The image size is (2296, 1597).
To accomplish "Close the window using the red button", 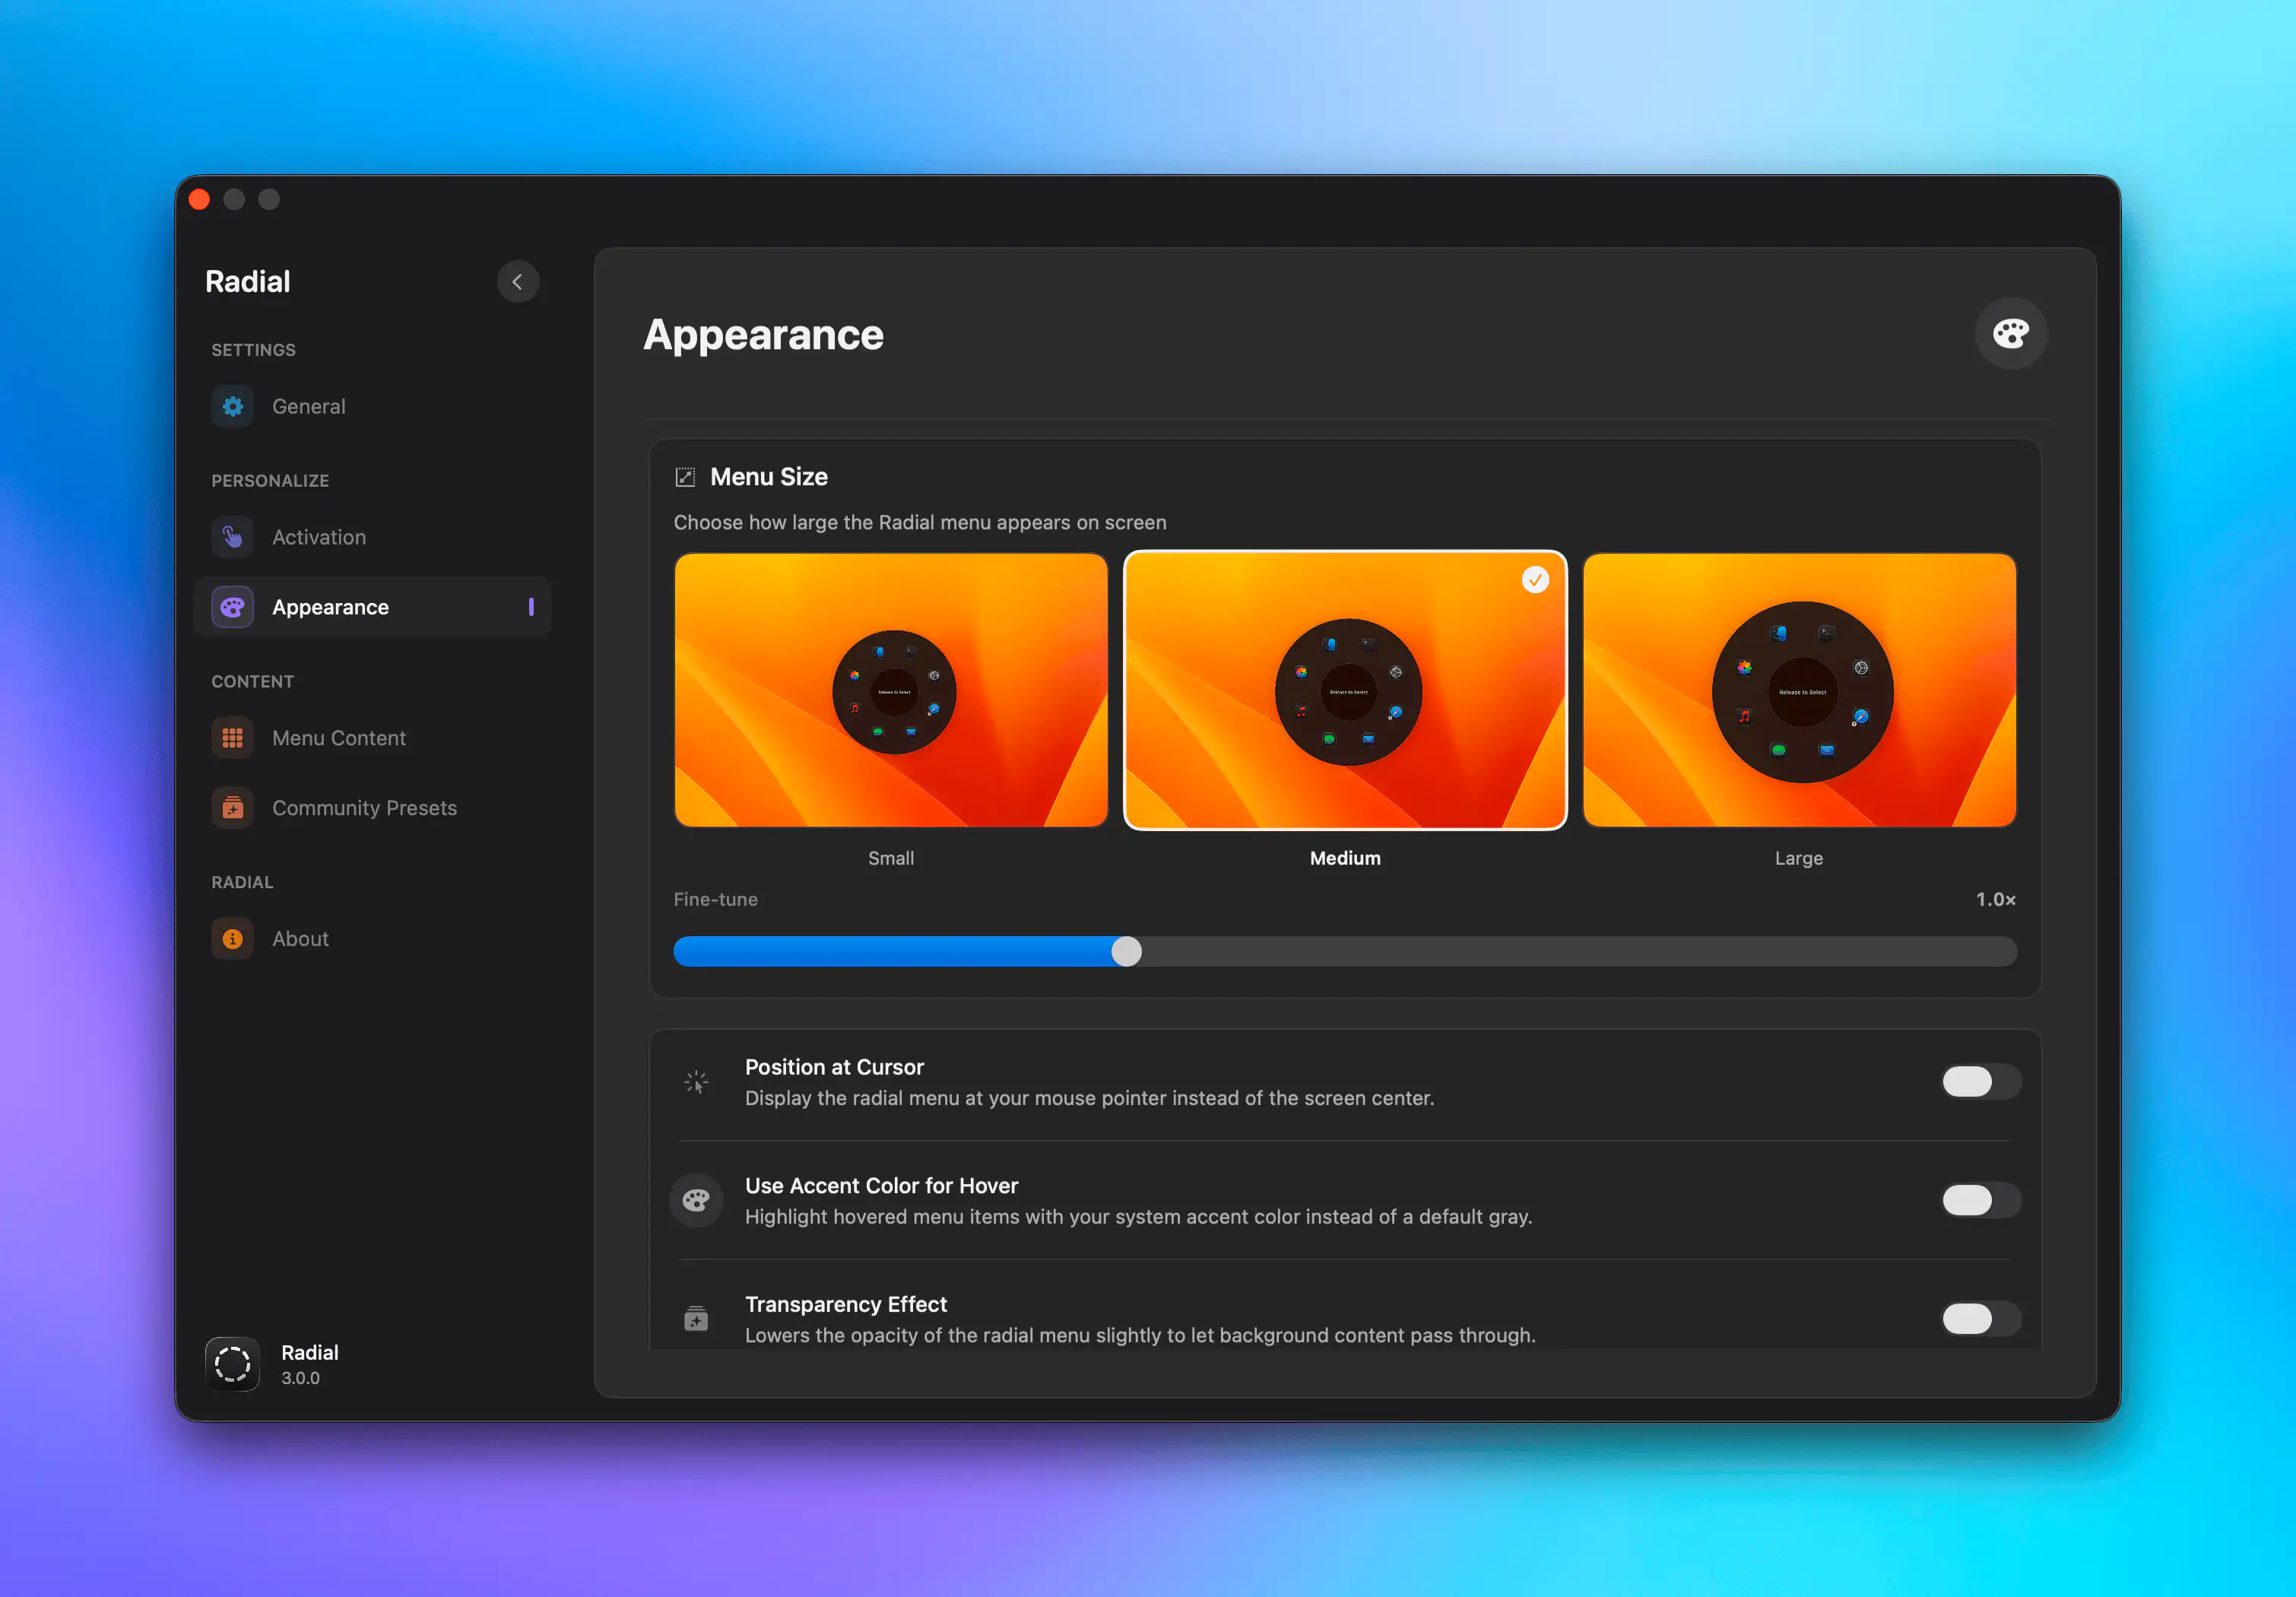I will (x=199, y=199).
